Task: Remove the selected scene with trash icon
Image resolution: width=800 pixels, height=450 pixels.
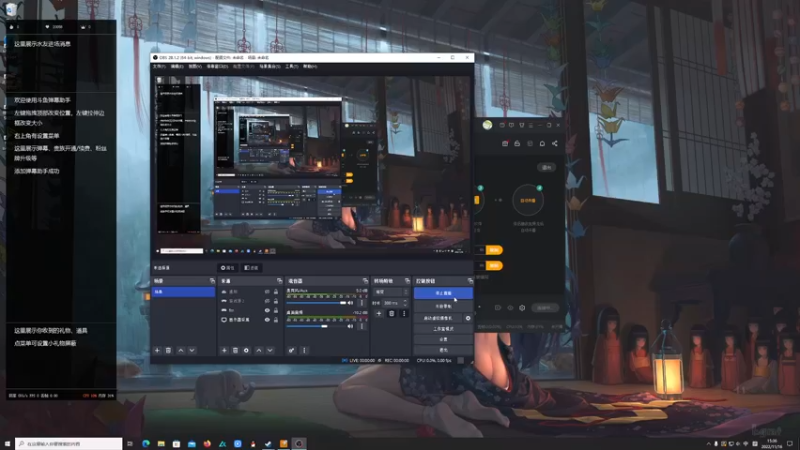Action: click(x=168, y=351)
